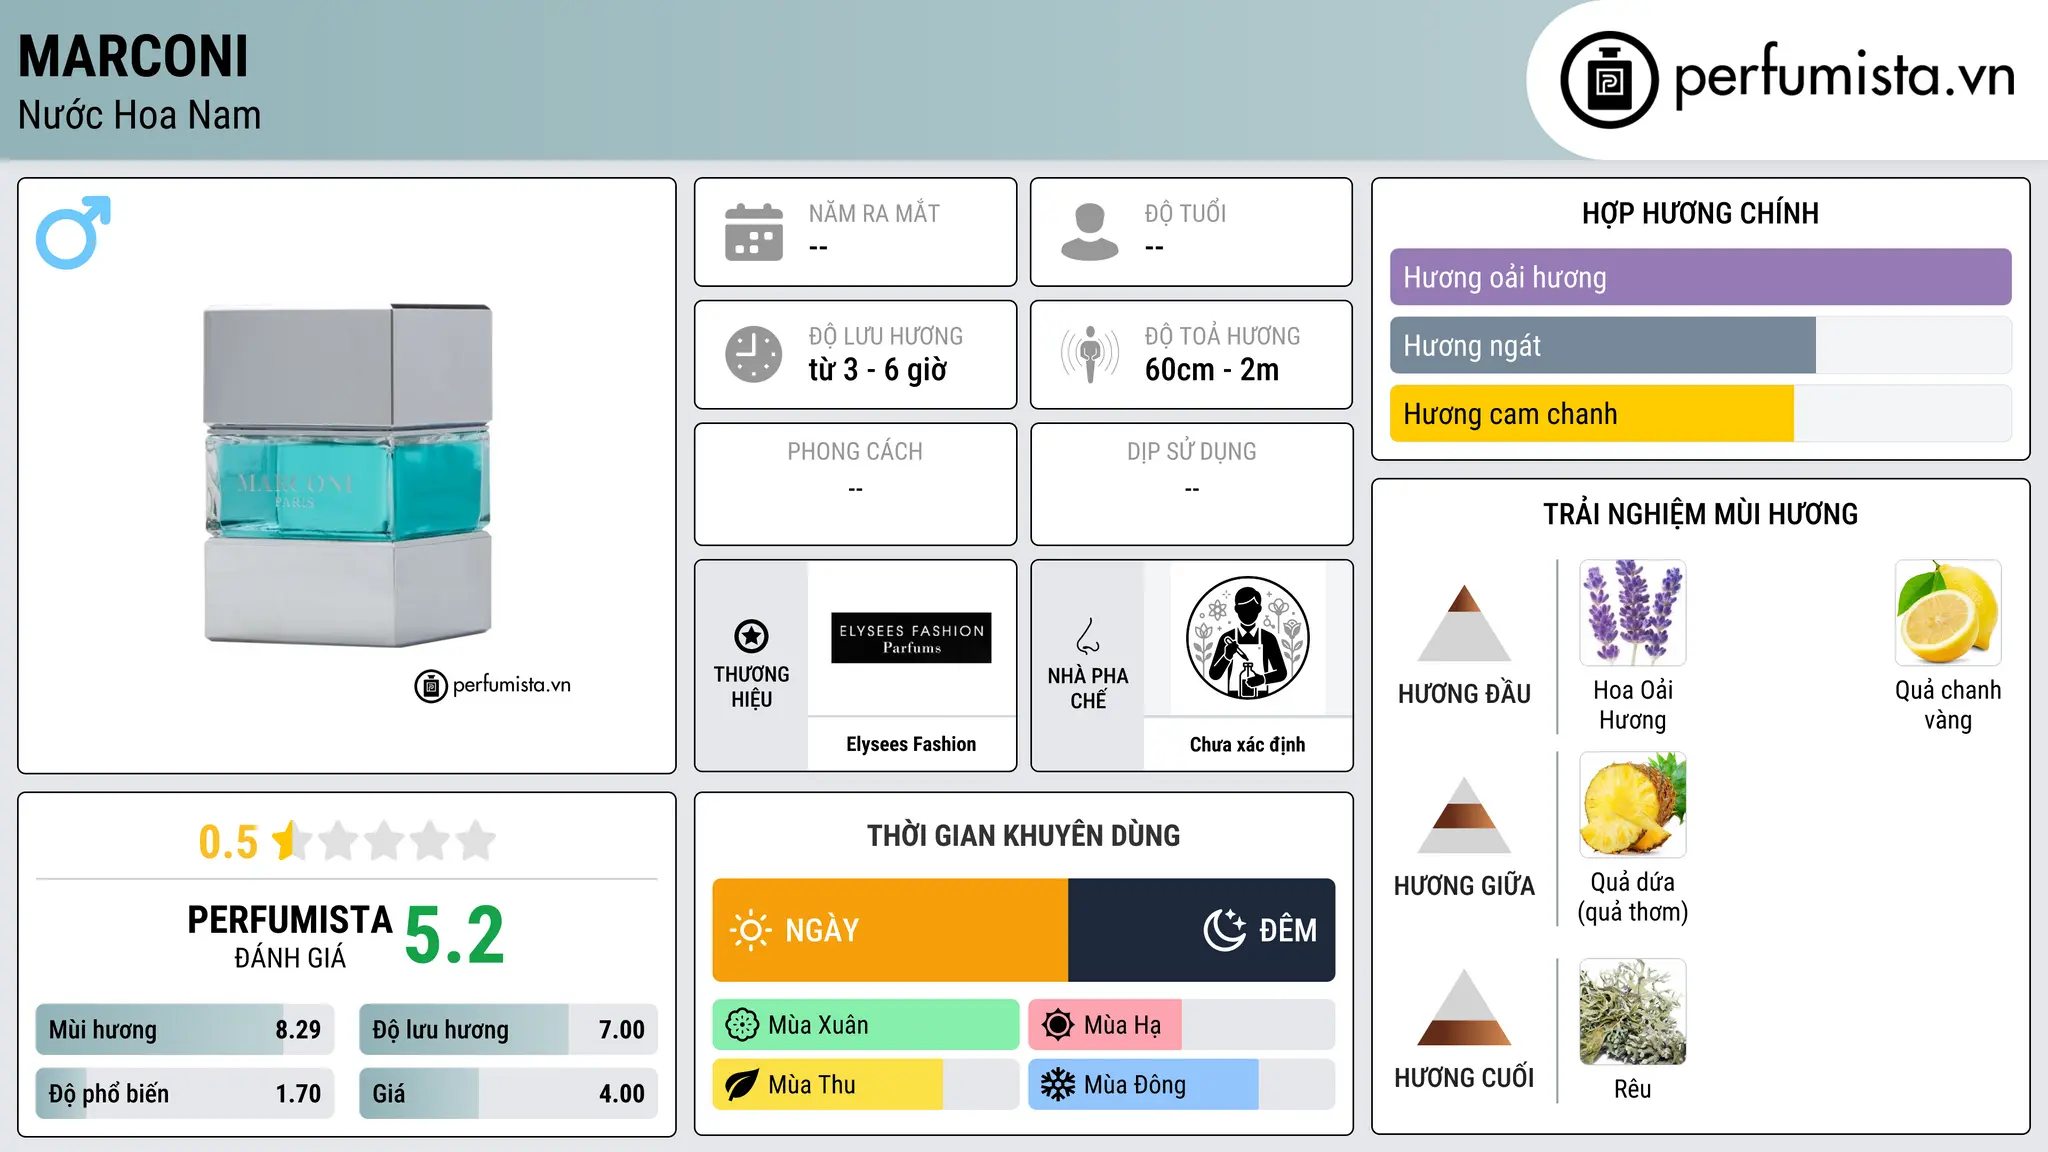This screenshot has height=1152, width=2048.
Task: Click the moon icon in Đêm bar
Action: click(x=1224, y=930)
